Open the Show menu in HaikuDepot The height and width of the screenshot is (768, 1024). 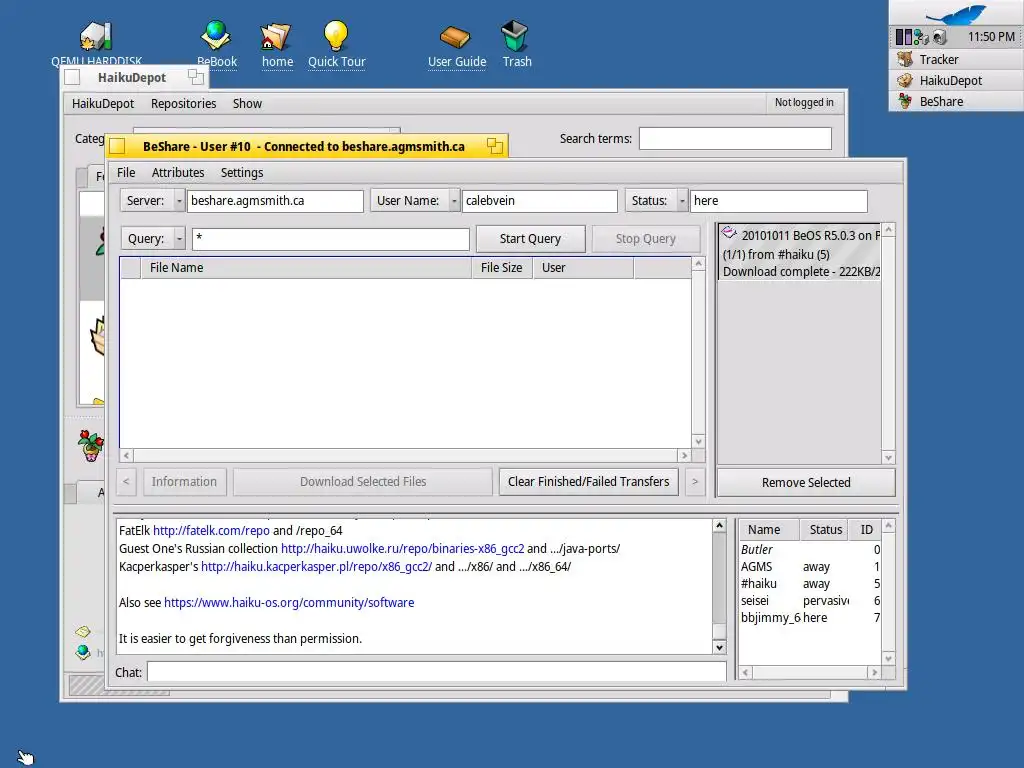pos(247,103)
